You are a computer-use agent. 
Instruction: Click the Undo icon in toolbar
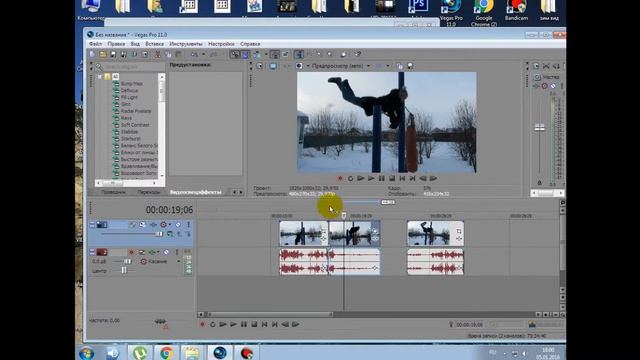[194, 54]
